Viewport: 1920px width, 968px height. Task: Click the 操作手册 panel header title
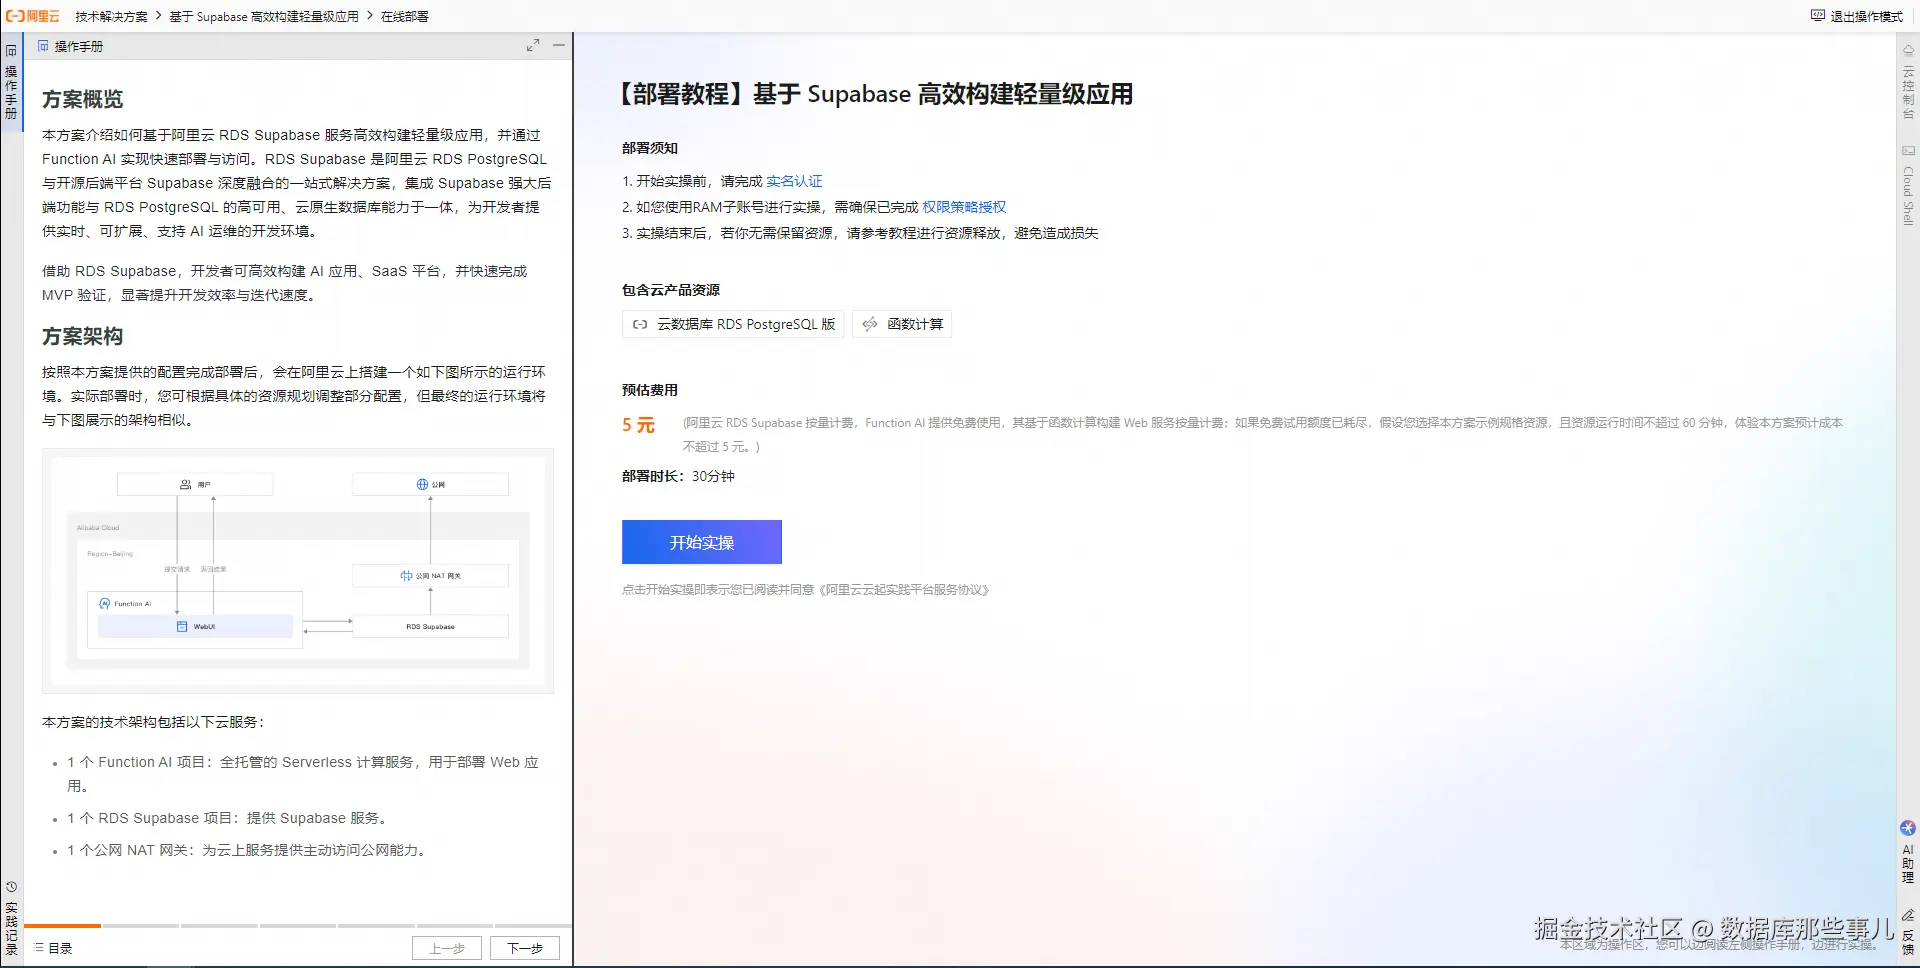78,46
